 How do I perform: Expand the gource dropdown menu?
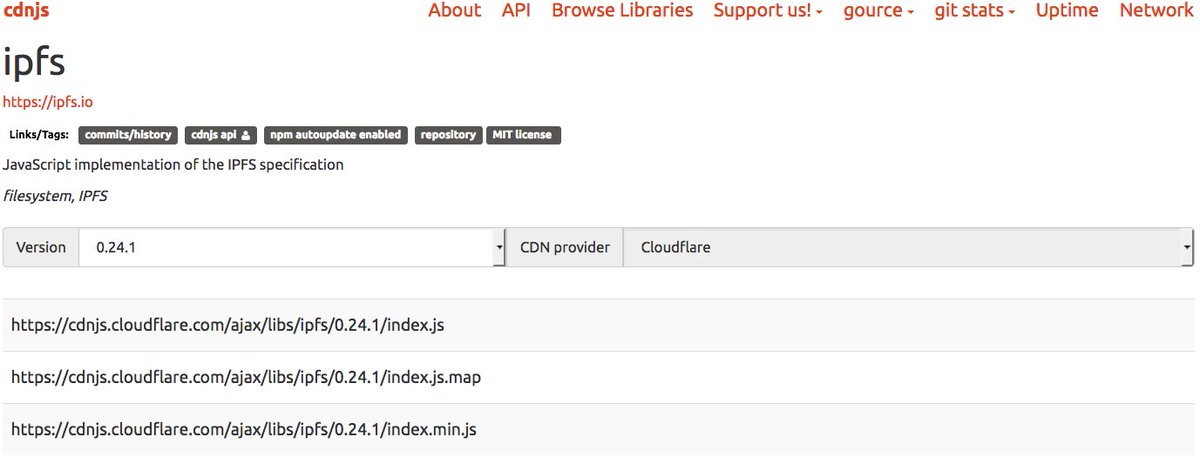click(x=879, y=10)
